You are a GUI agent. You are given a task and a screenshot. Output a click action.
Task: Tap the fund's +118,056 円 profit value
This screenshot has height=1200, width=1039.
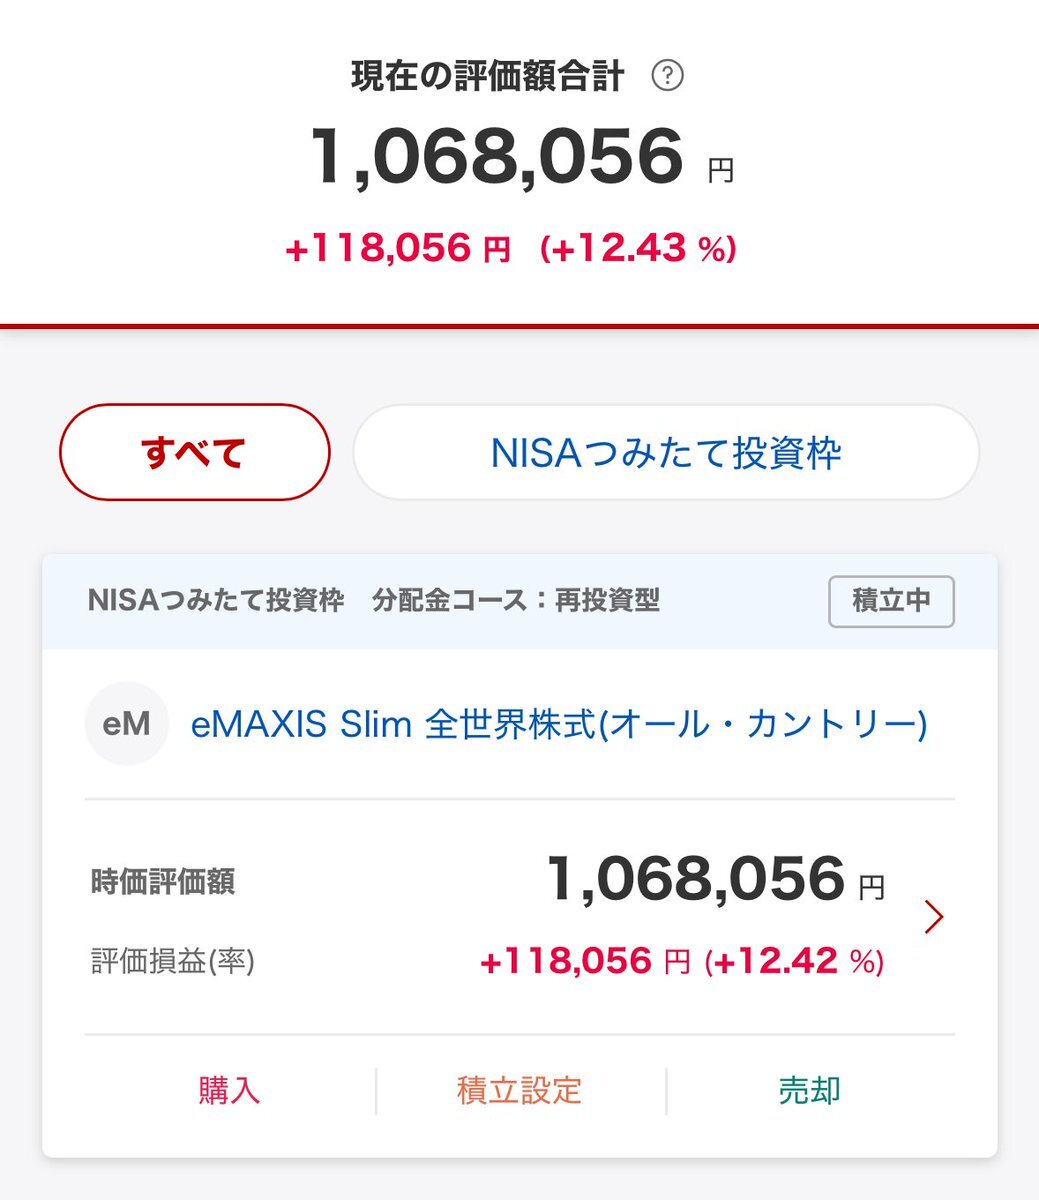click(585, 962)
